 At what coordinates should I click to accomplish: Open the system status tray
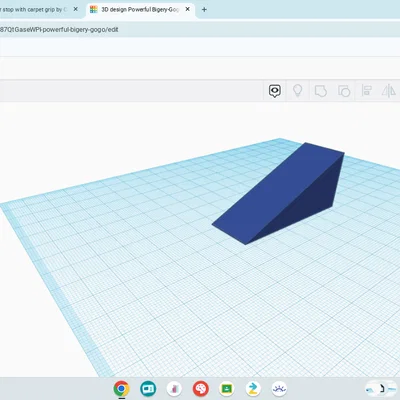(x=381, y=389)
